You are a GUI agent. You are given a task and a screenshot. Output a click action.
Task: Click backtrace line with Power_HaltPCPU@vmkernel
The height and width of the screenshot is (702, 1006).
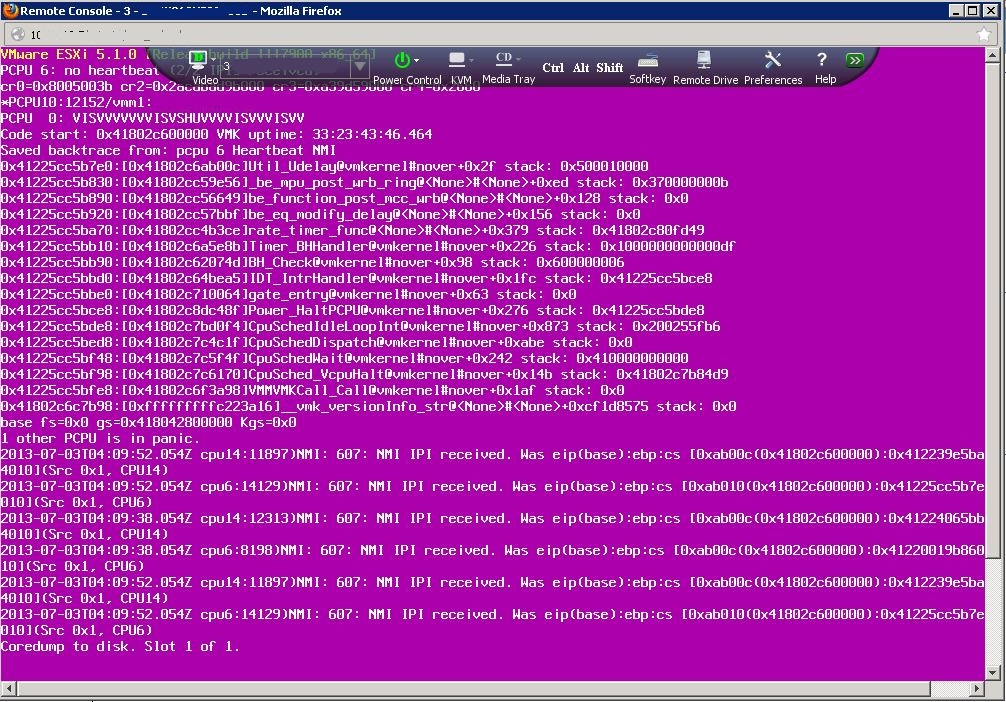click(352, 310)
